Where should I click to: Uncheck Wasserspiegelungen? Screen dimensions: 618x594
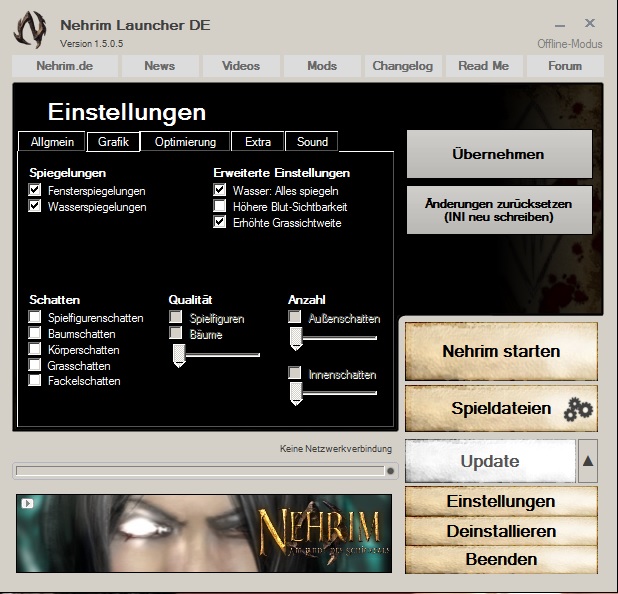[35, 206]
